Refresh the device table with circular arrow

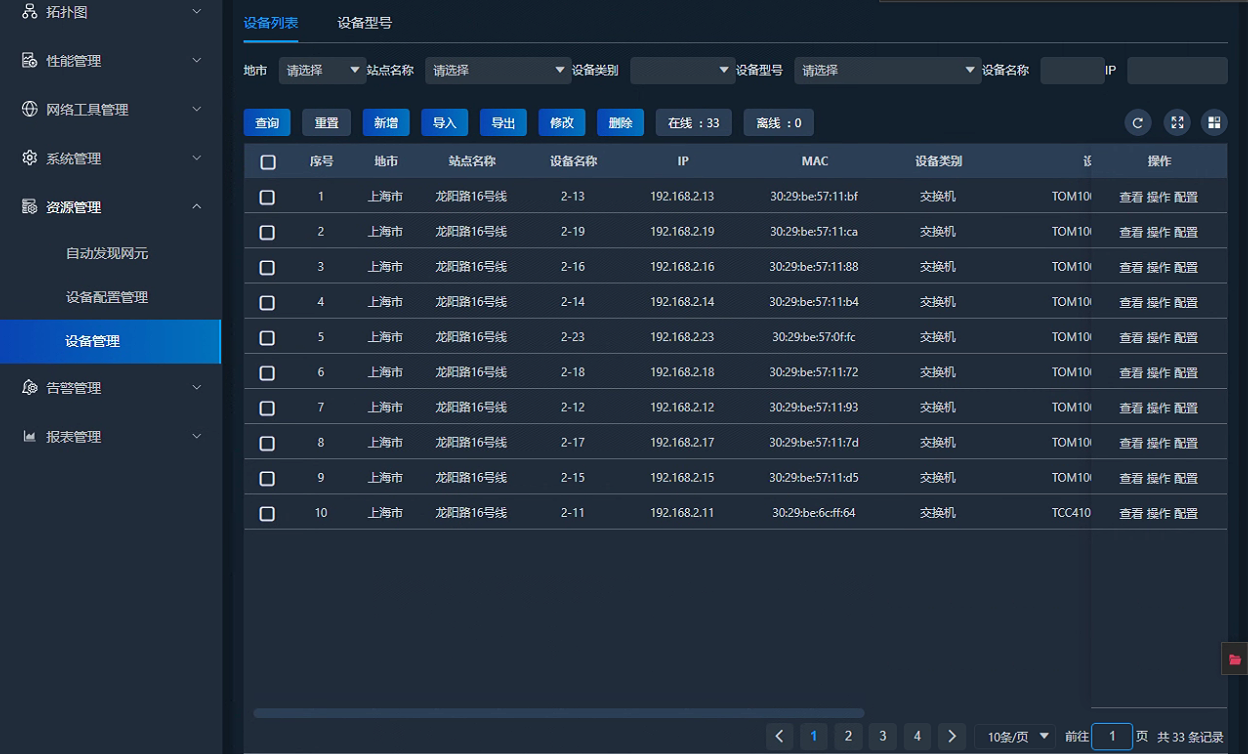pyautogui.click(x=1137, y=123)
